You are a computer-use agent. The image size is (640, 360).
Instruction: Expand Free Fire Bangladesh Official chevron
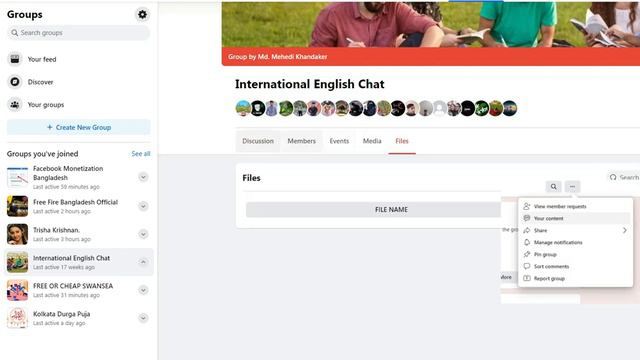click(143, 206)
